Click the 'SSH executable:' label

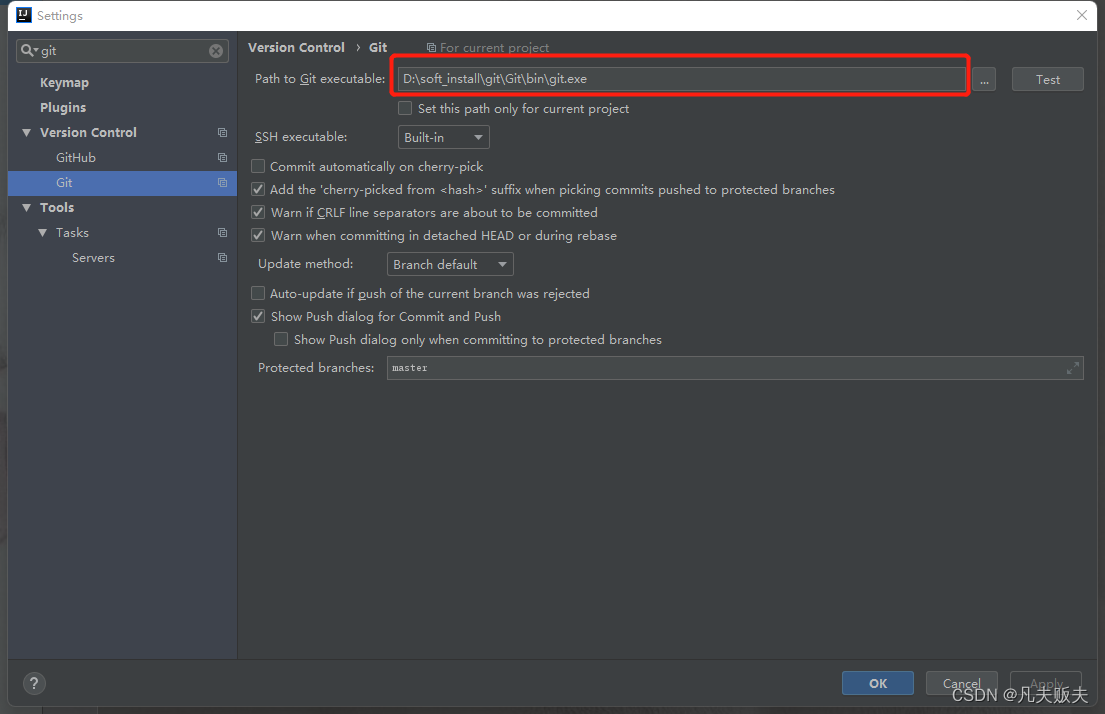pyautogui.click(x=301, y=137)
